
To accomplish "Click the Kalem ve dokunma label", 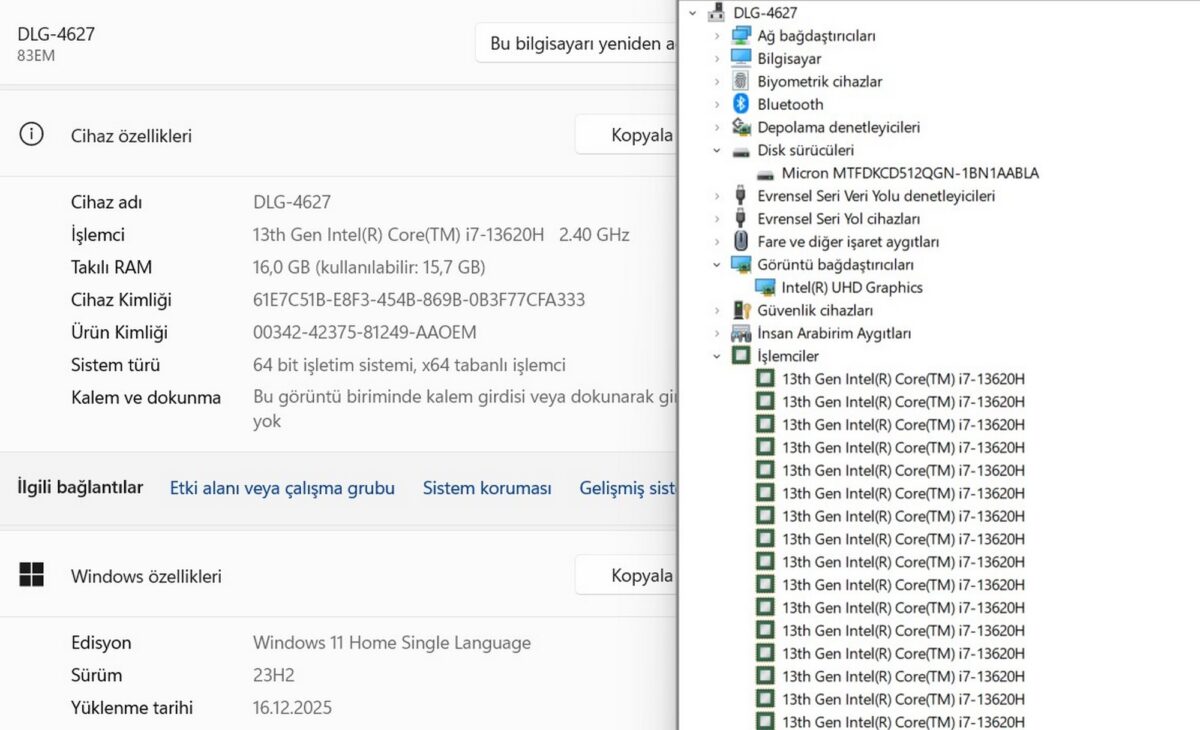I will pos(146,397).
